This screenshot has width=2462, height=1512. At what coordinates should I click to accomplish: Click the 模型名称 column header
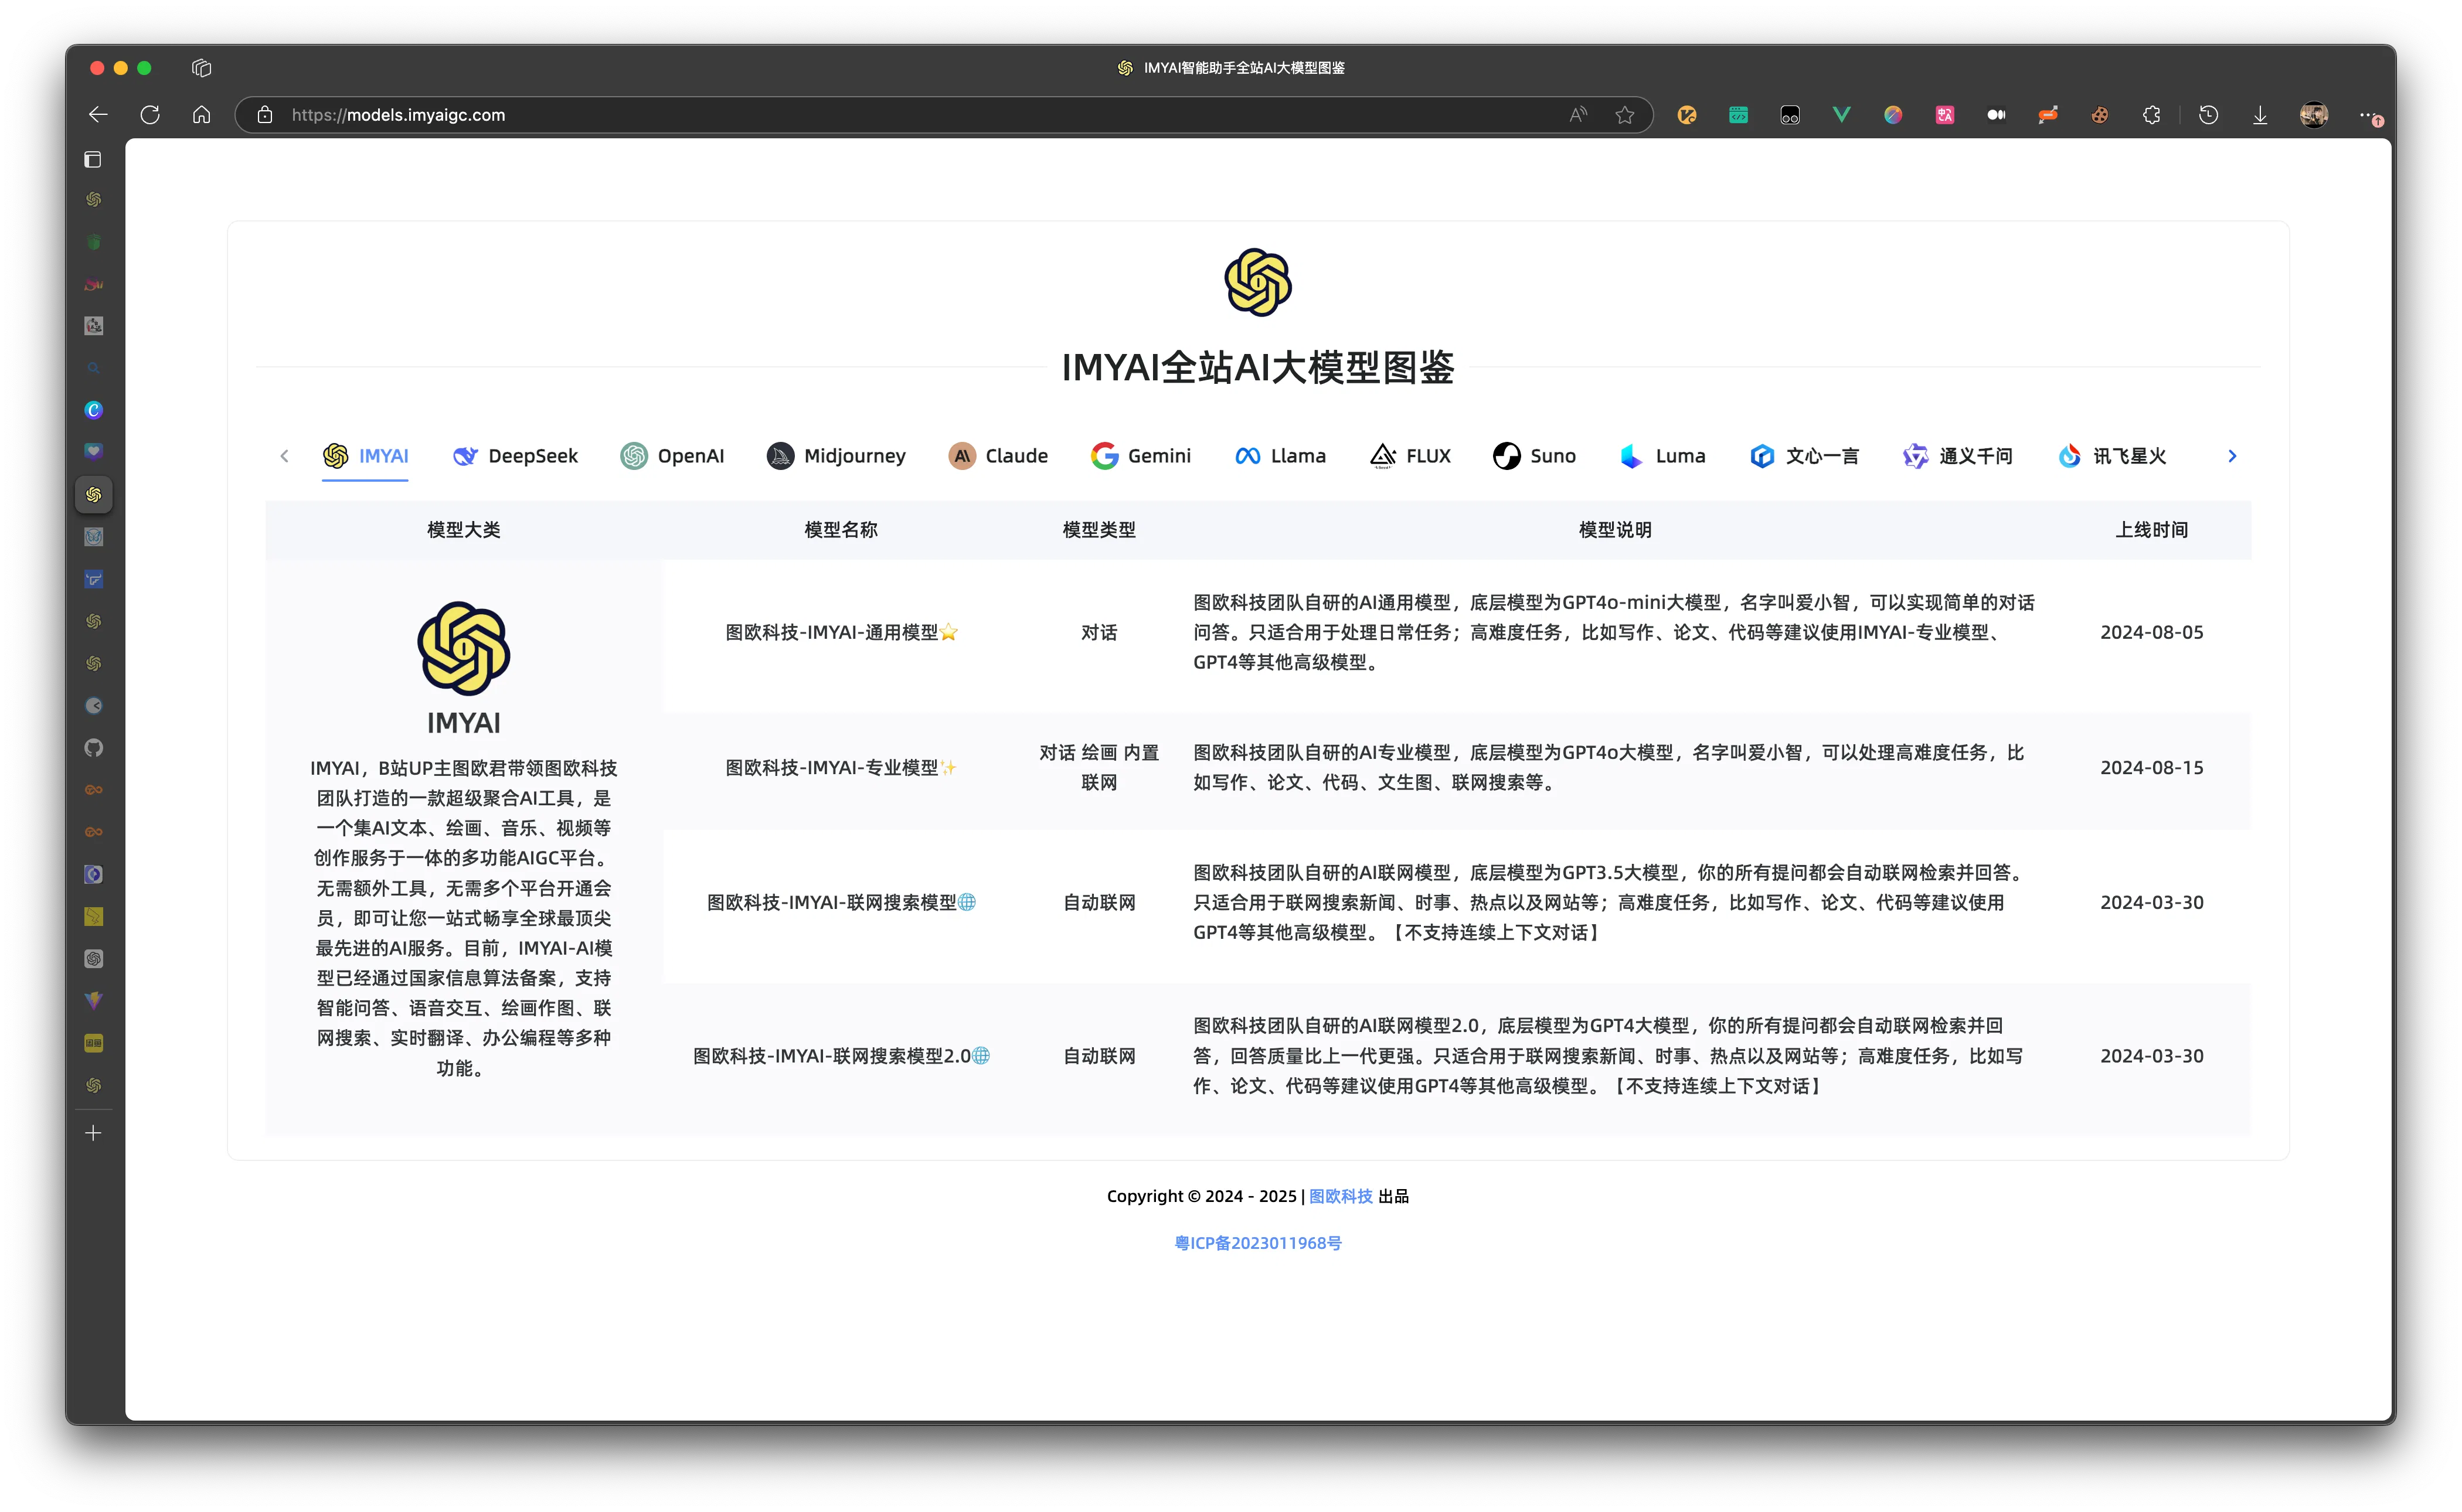click(841, 530)
